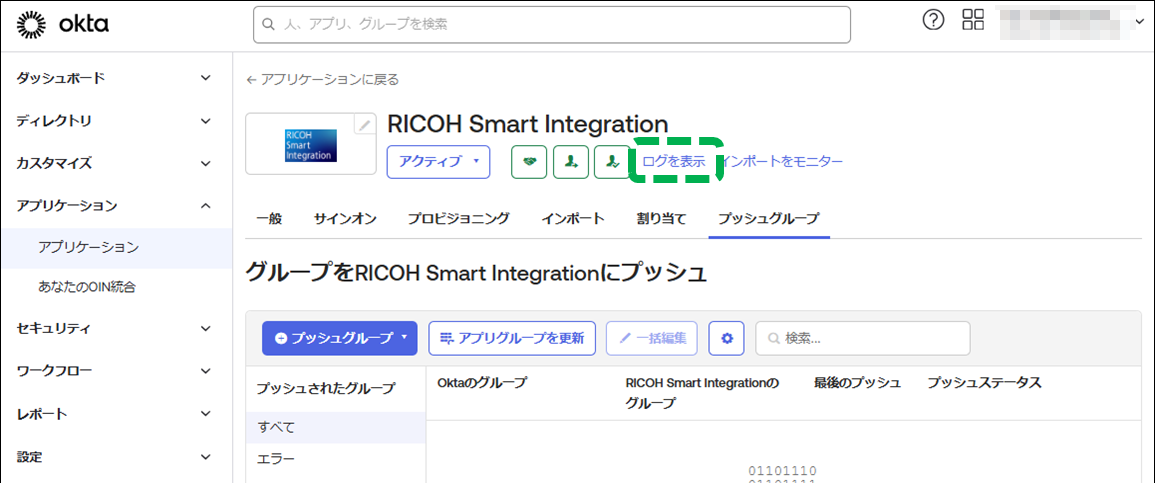Focus the top search box for people, apps, groups
Screen dimensions: 1155x483
(x=552, y=24)
